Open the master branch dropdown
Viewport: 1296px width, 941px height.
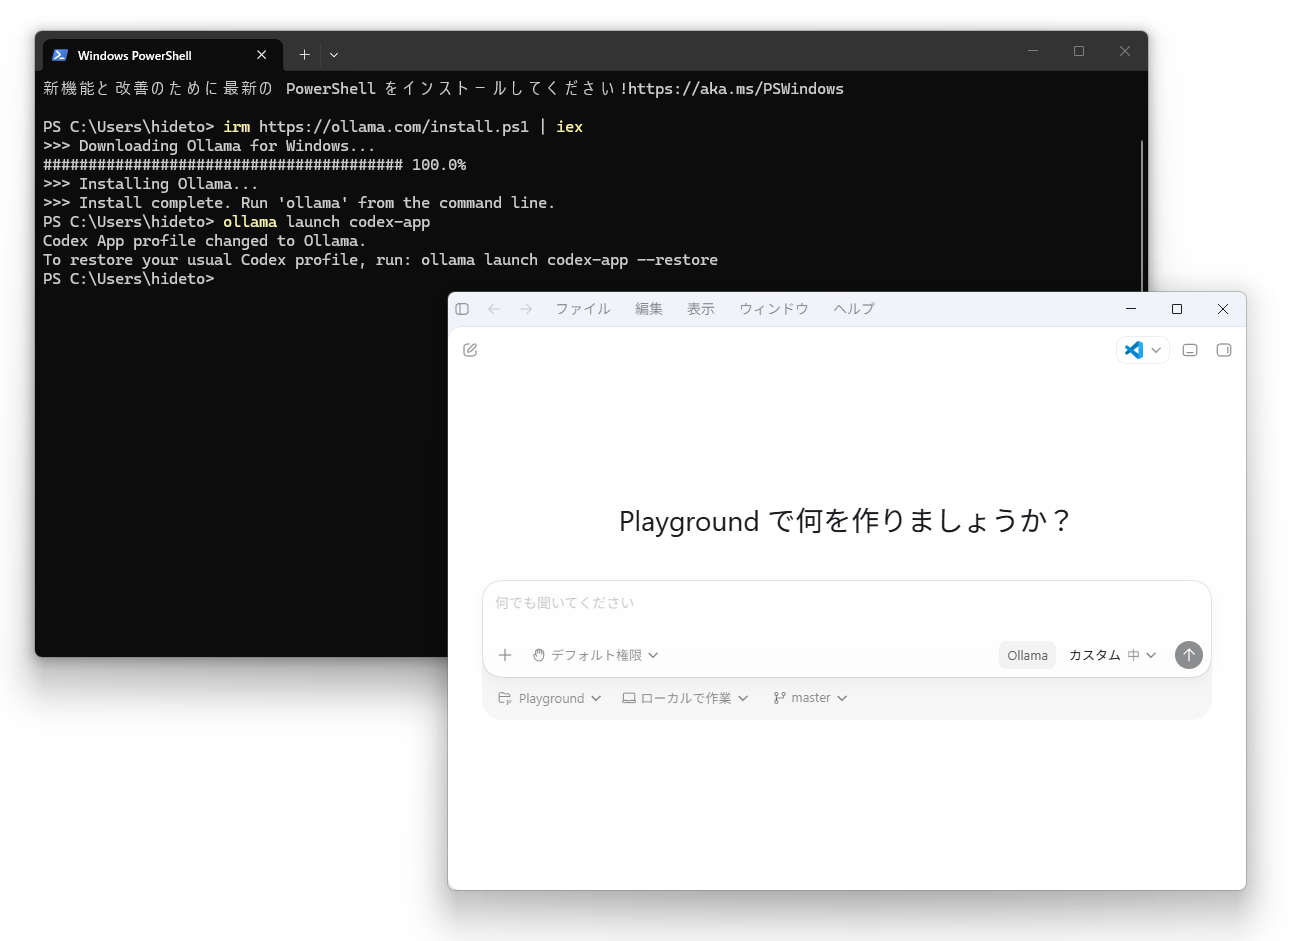[810, 698]
